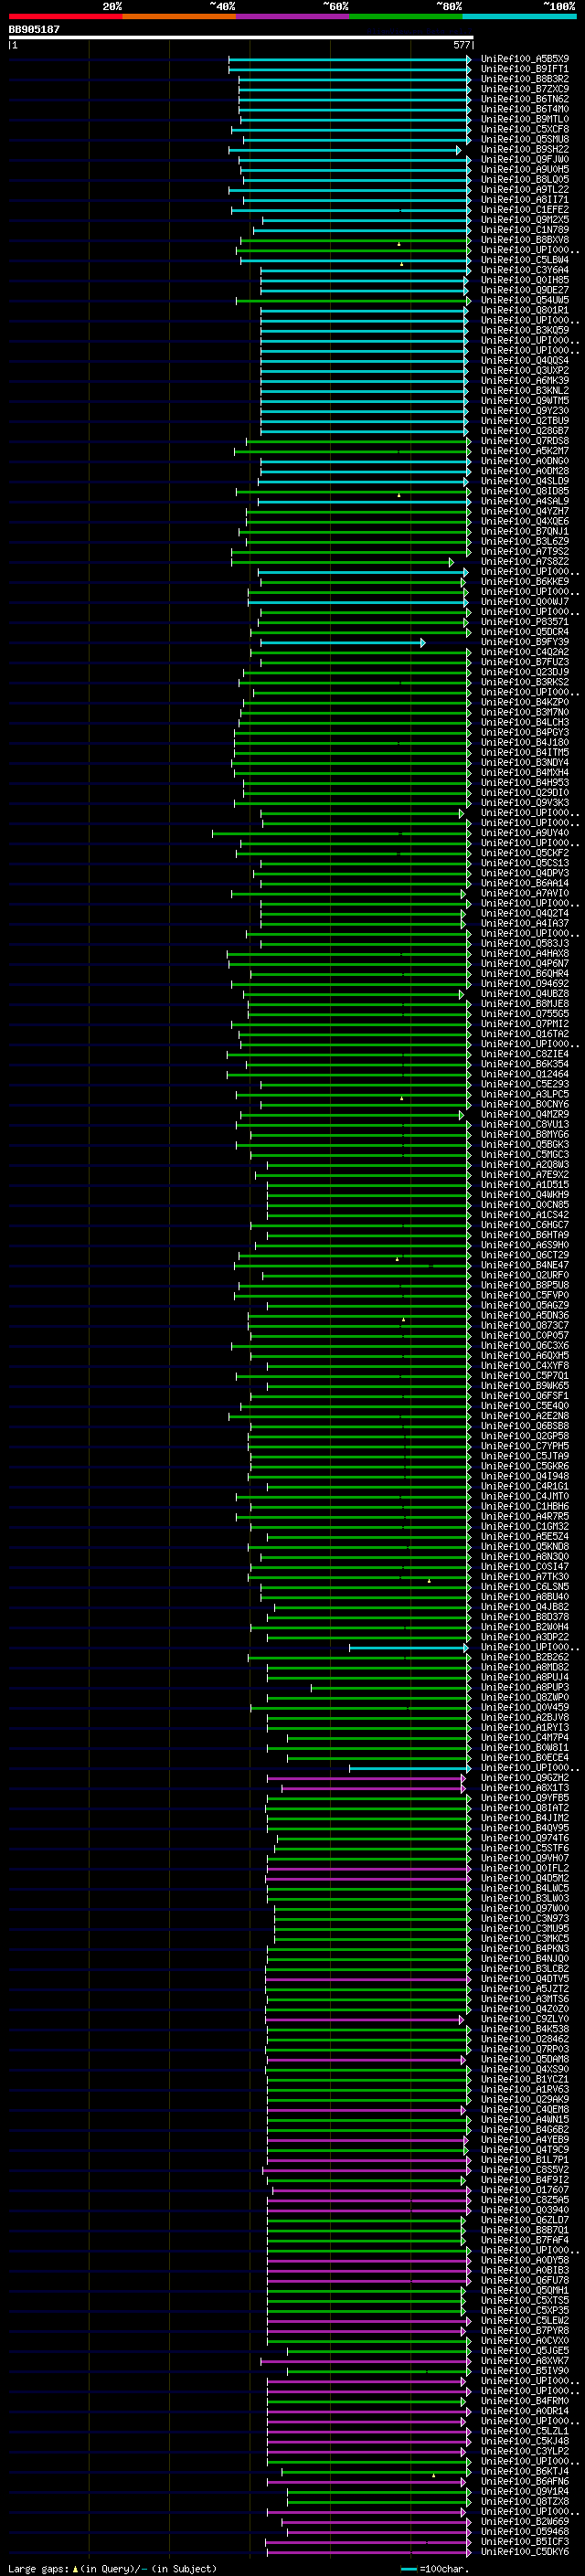This screenshot has height=2576, width=585.
Task: Open hit UniRef100_B8B3R2
Action: pyautogui.click(x=525, y=79)
